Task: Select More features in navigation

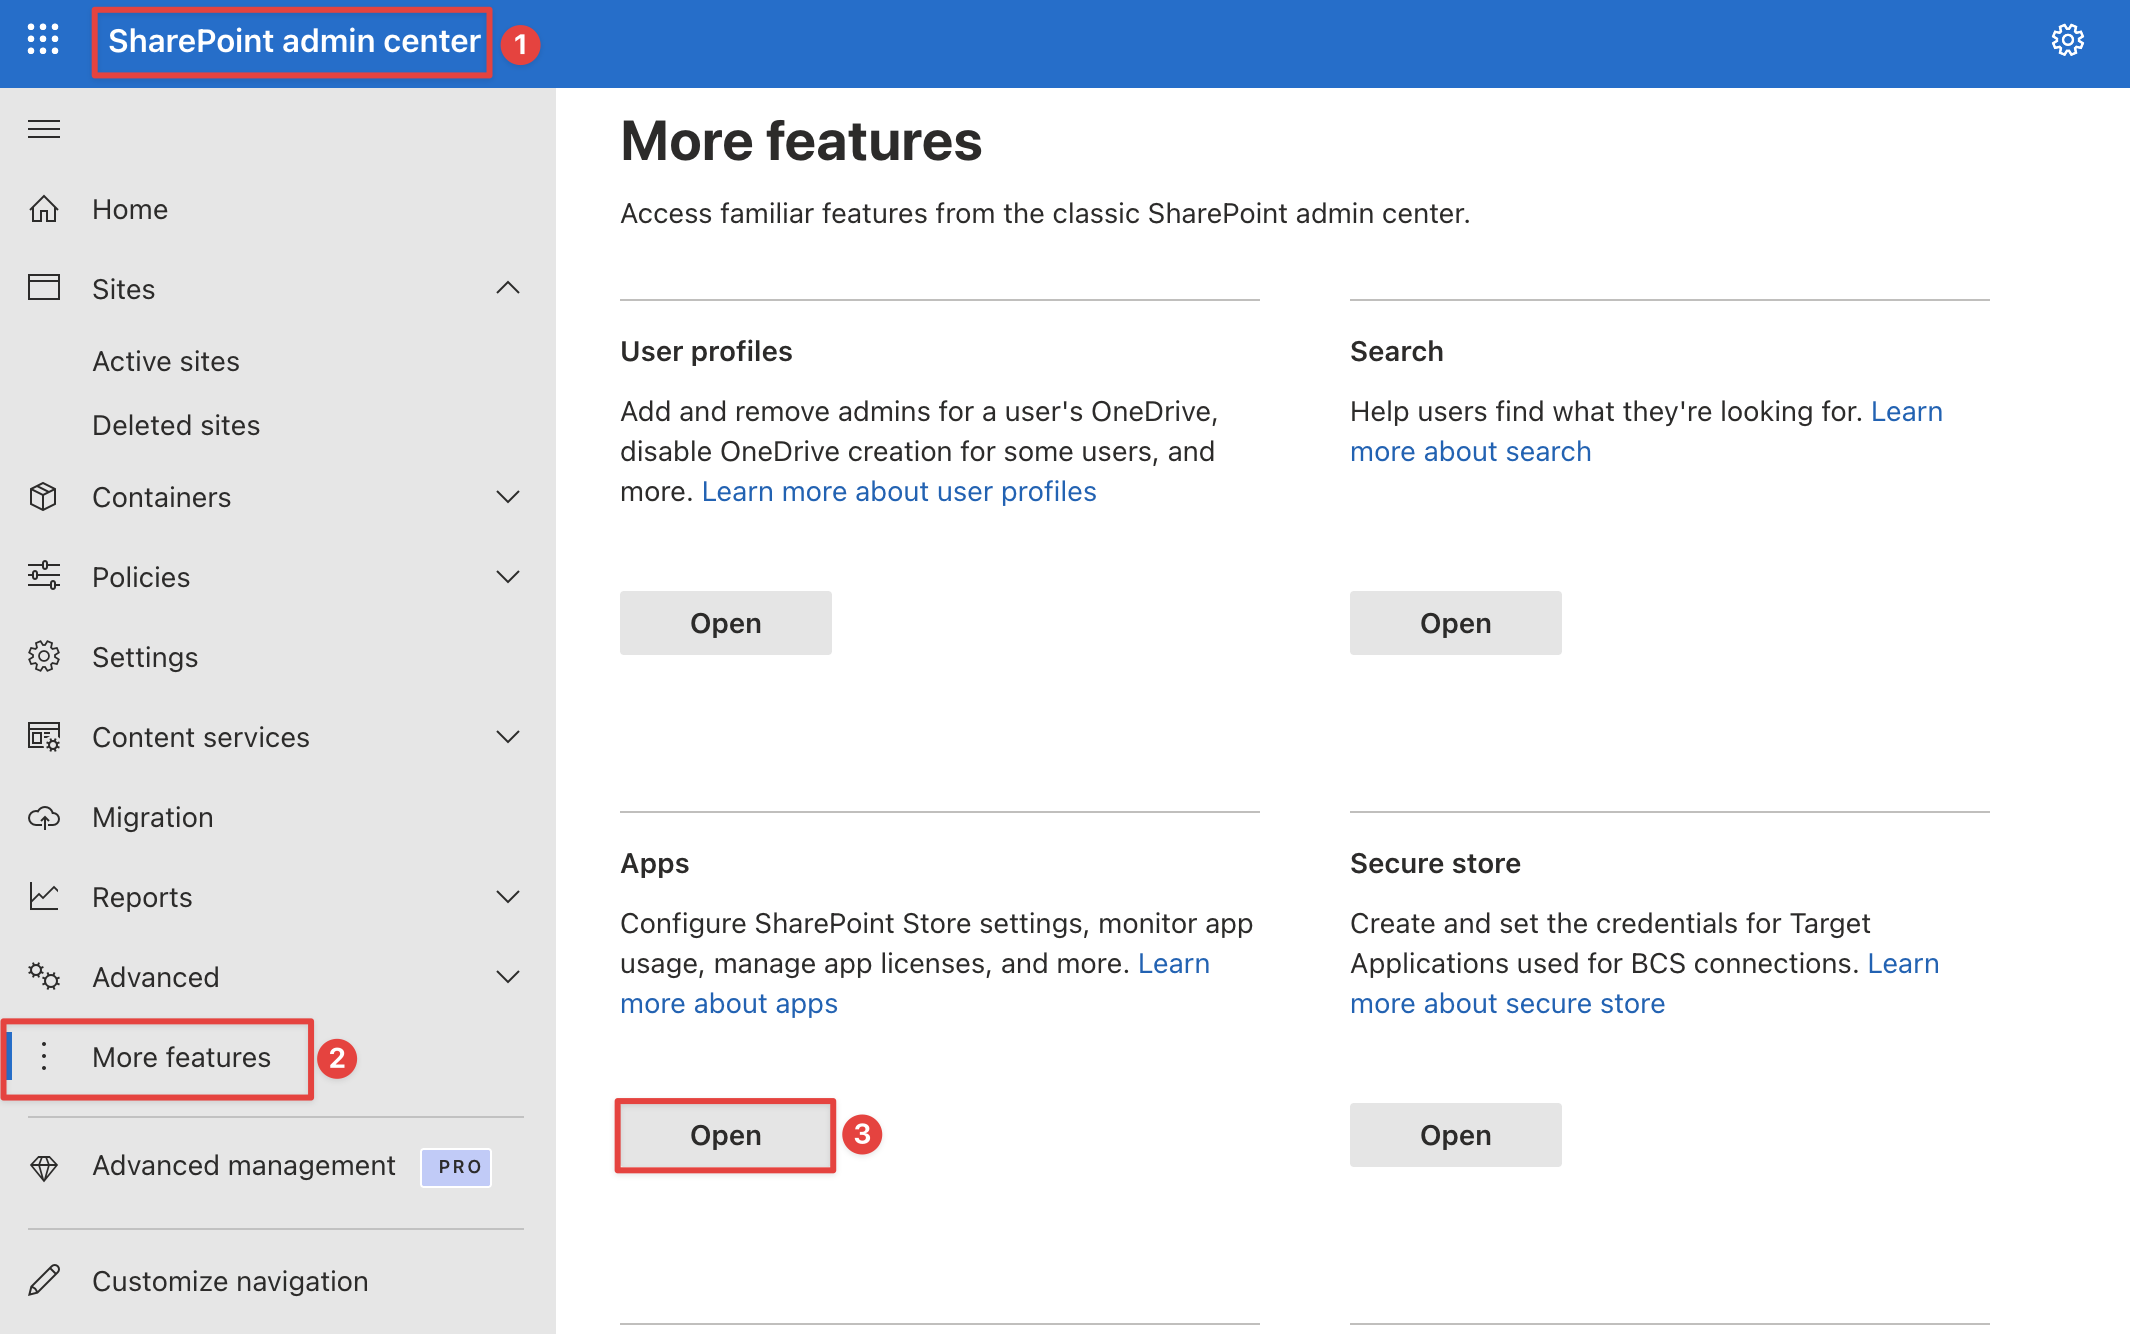Action: (x=182, y=1057)
